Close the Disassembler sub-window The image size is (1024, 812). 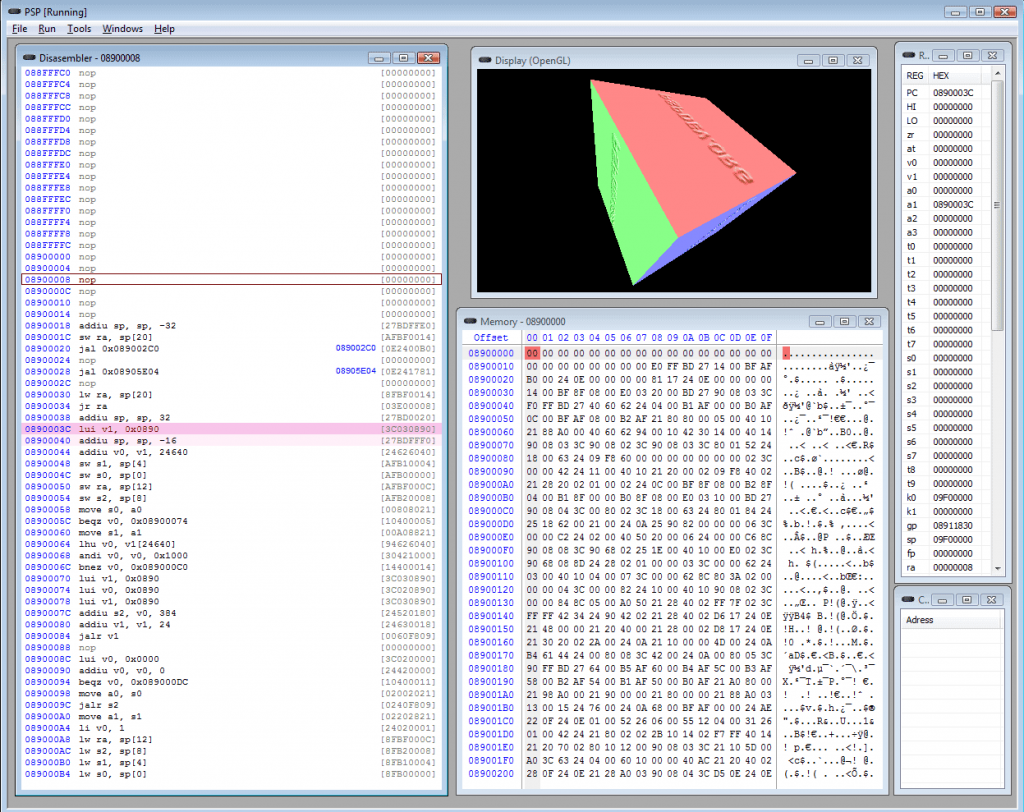pos(428,58)
